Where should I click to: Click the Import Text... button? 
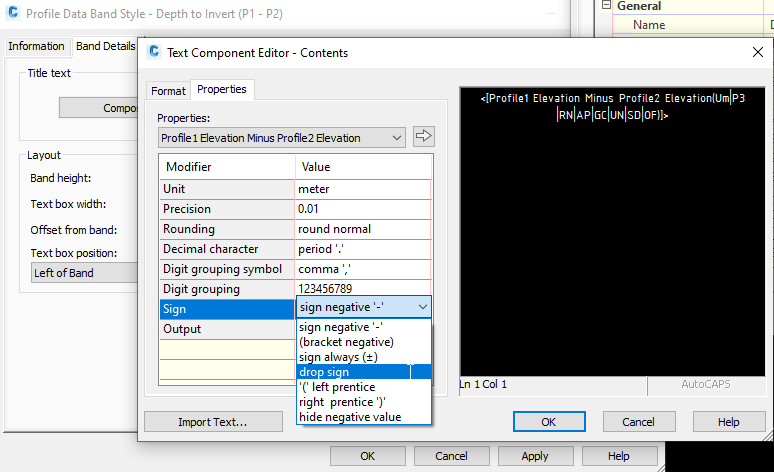click(x=213, y=422)
